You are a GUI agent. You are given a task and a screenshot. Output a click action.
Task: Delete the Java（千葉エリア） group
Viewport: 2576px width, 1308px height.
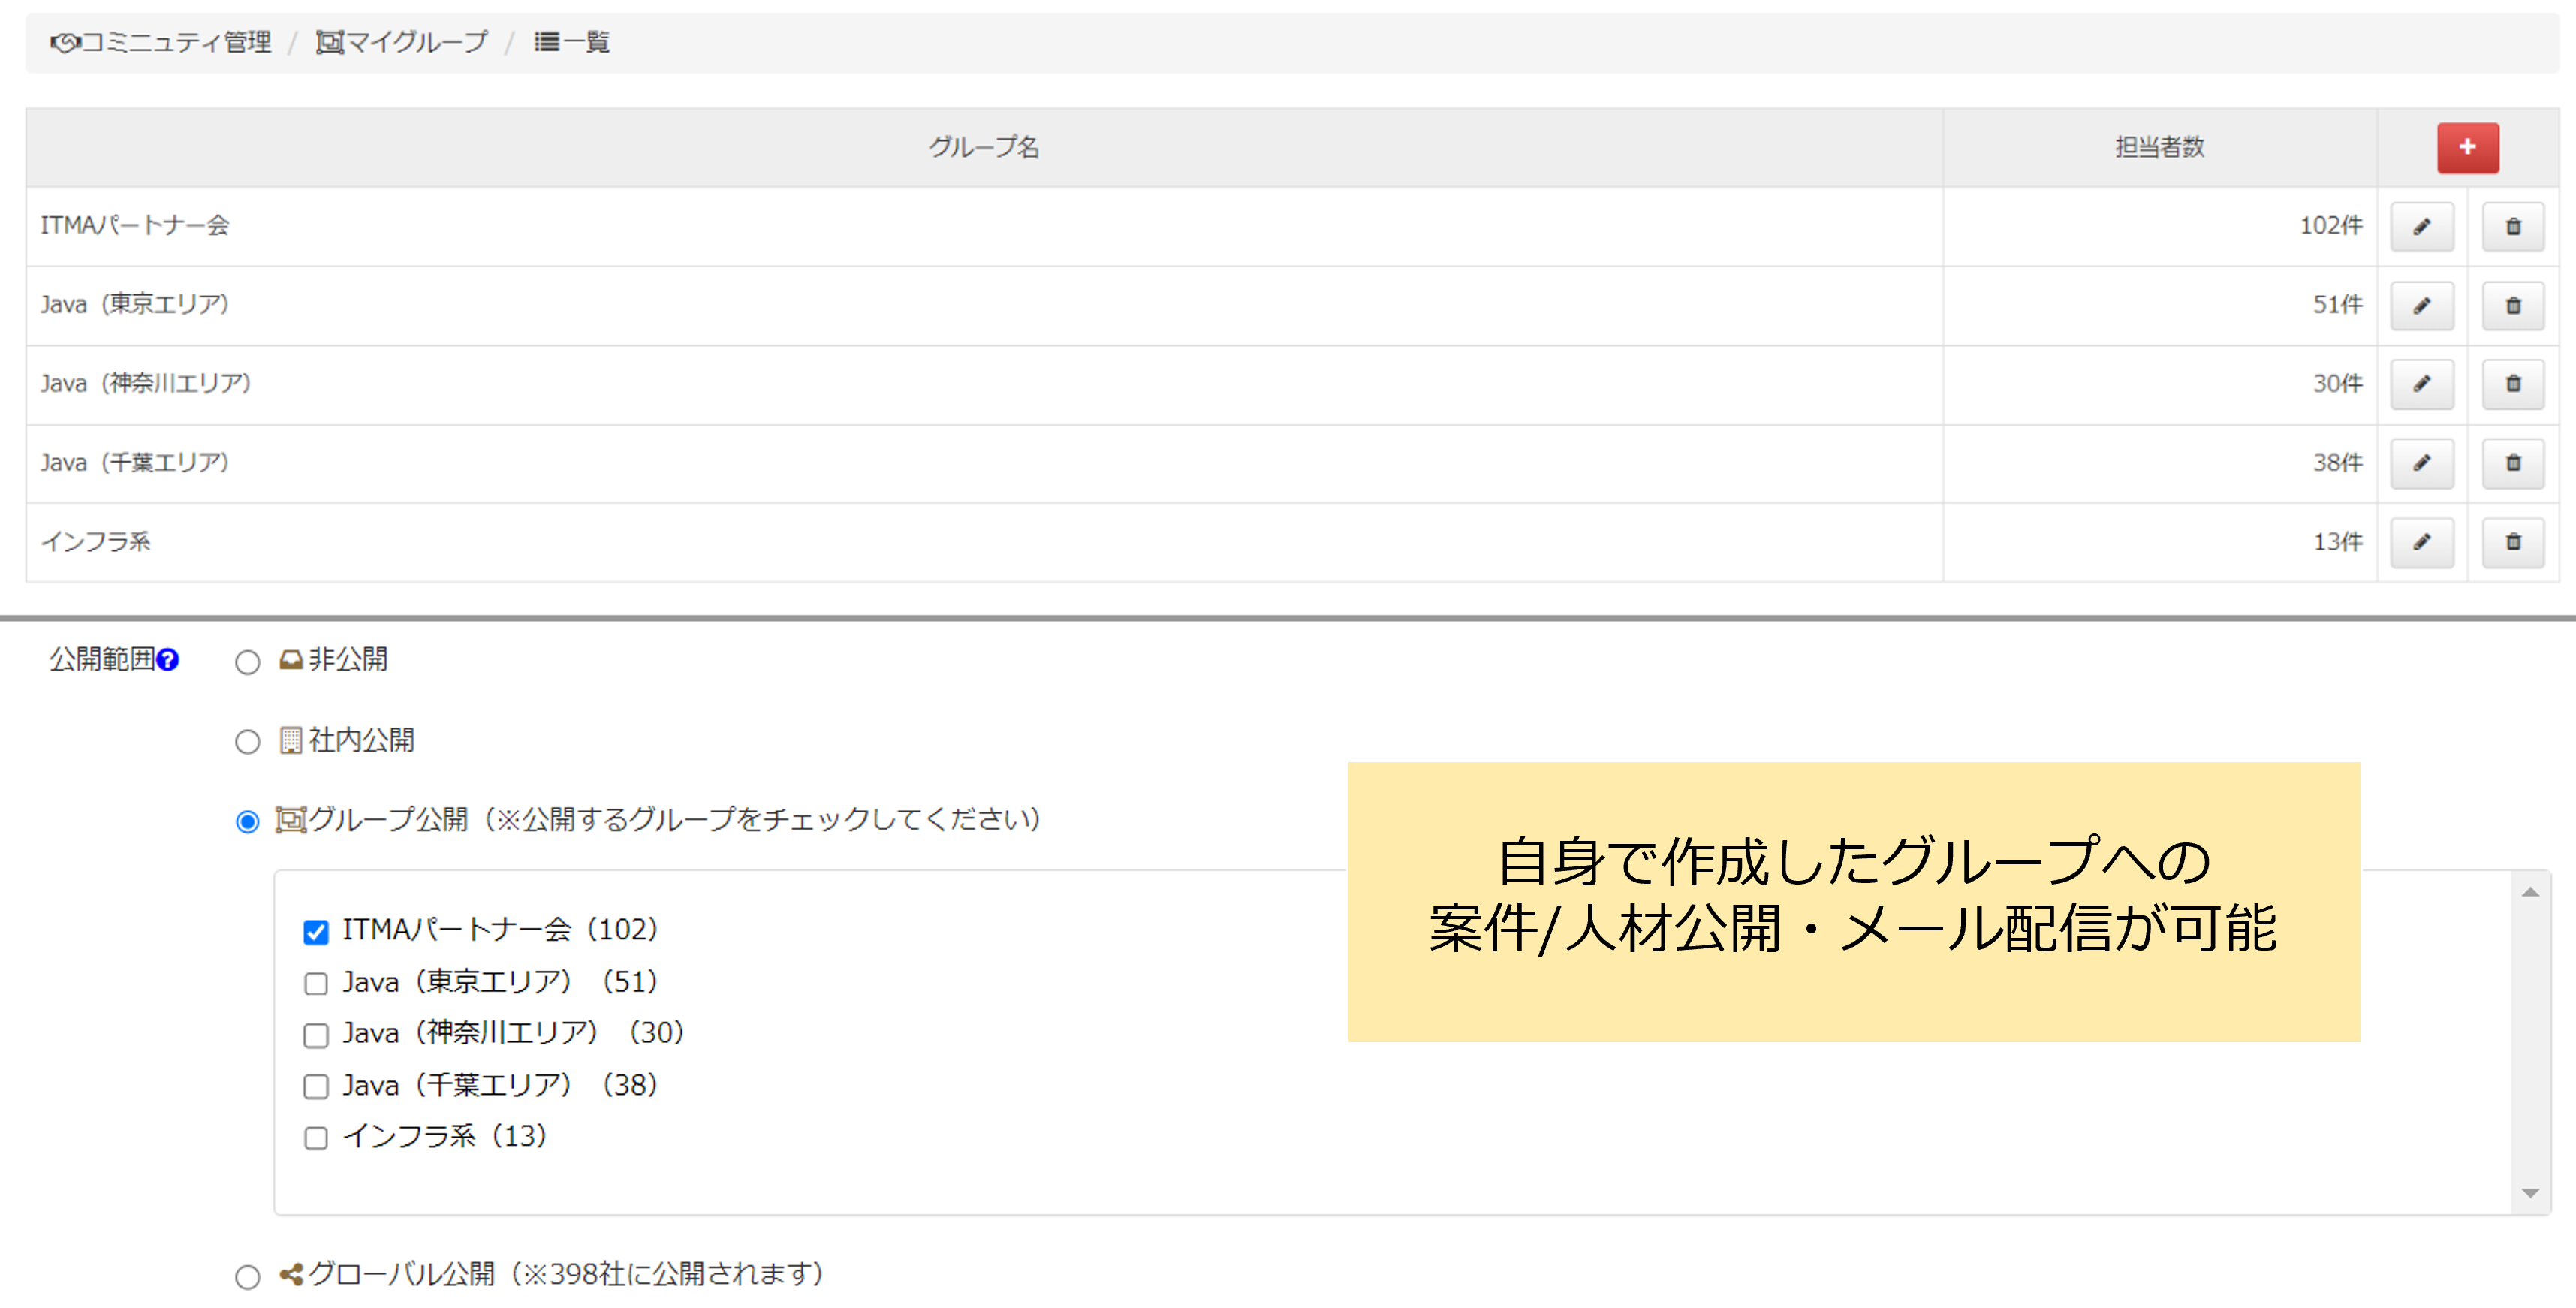2513,463
